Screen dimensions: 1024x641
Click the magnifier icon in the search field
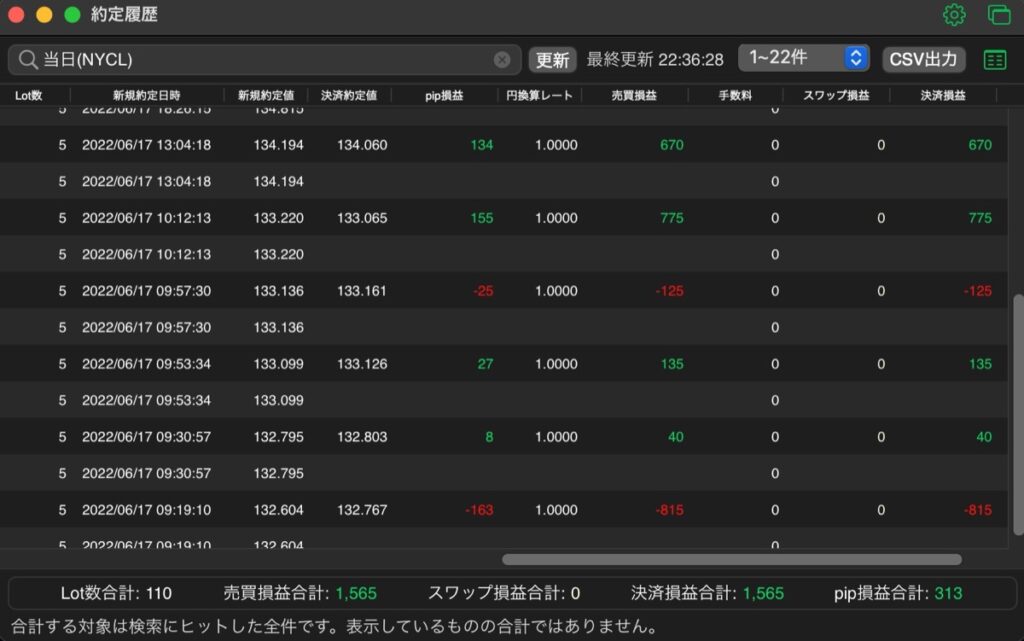point(27,60)
